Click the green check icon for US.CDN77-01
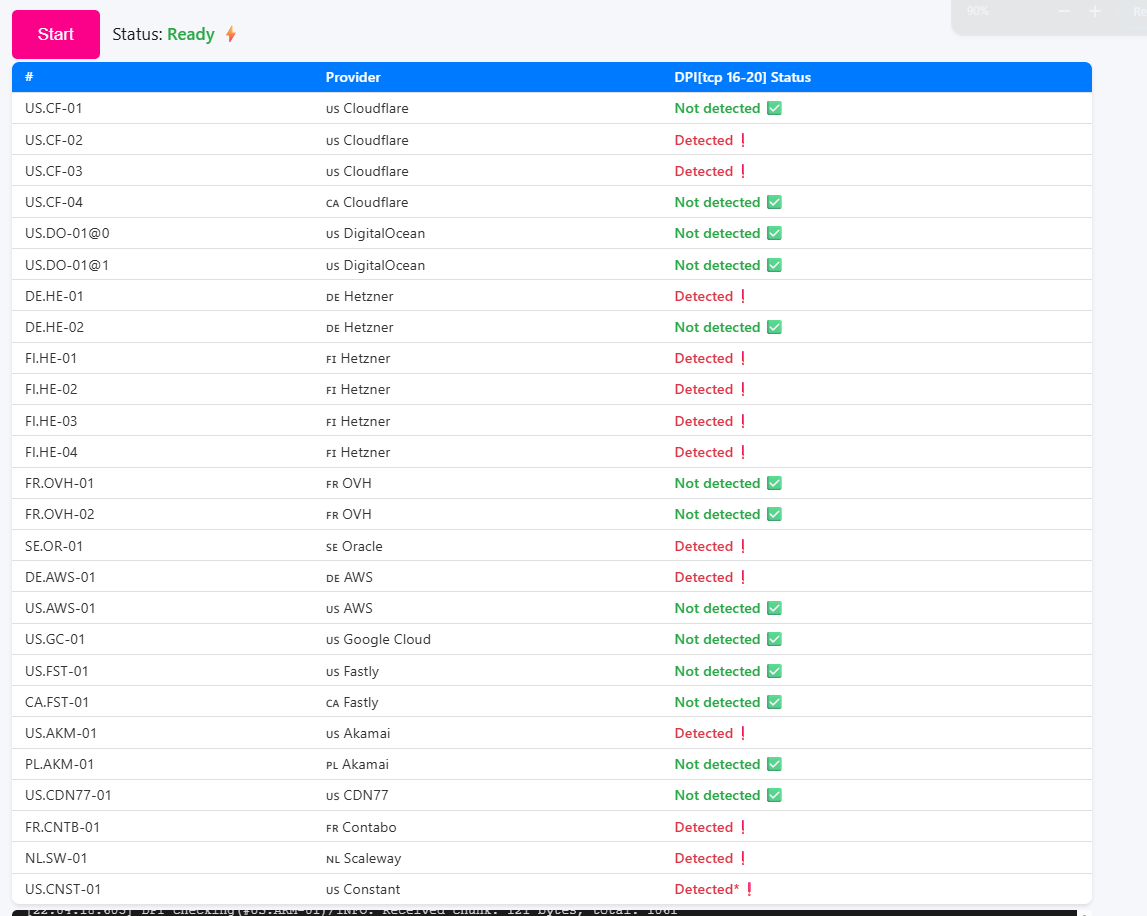 point(775,795)
